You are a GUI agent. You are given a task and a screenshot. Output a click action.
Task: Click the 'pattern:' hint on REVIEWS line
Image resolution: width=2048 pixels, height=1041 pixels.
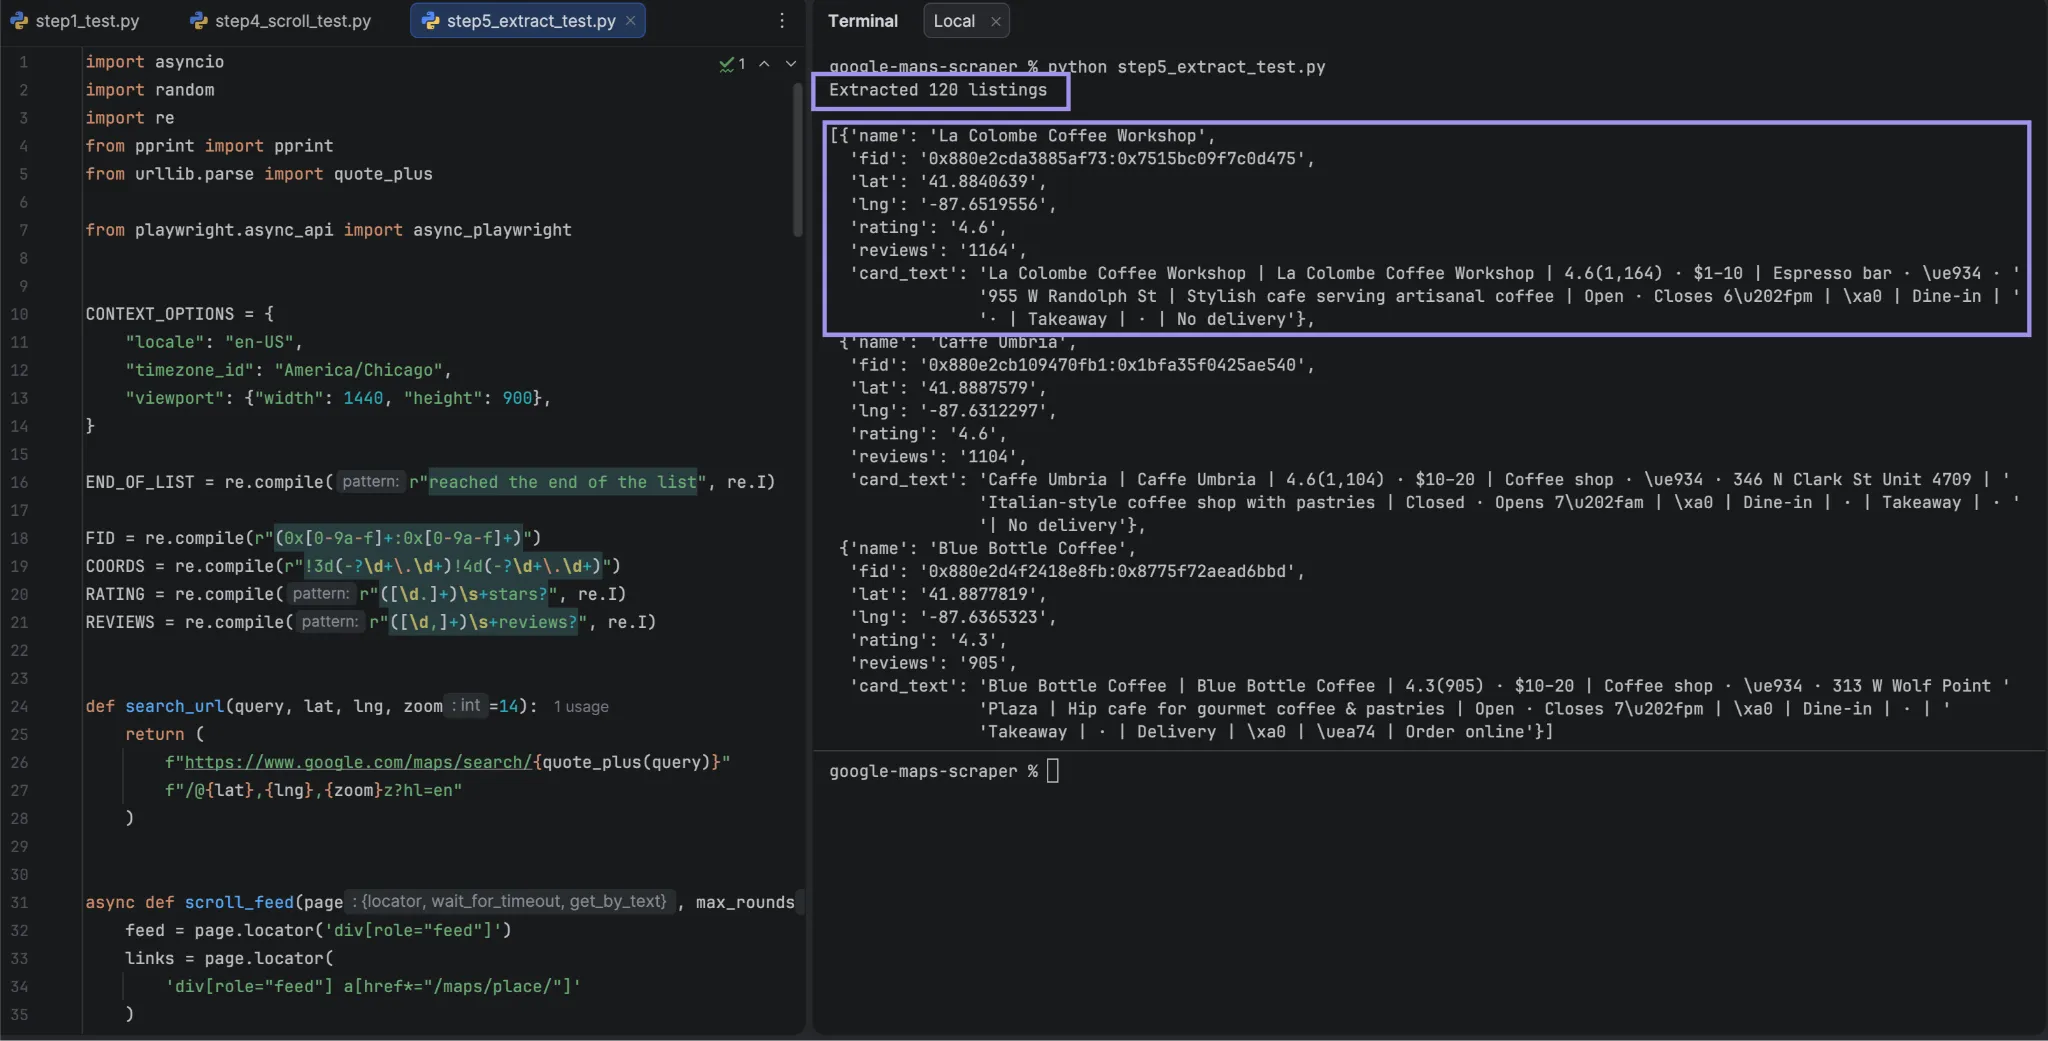click(x=330, y=622)
